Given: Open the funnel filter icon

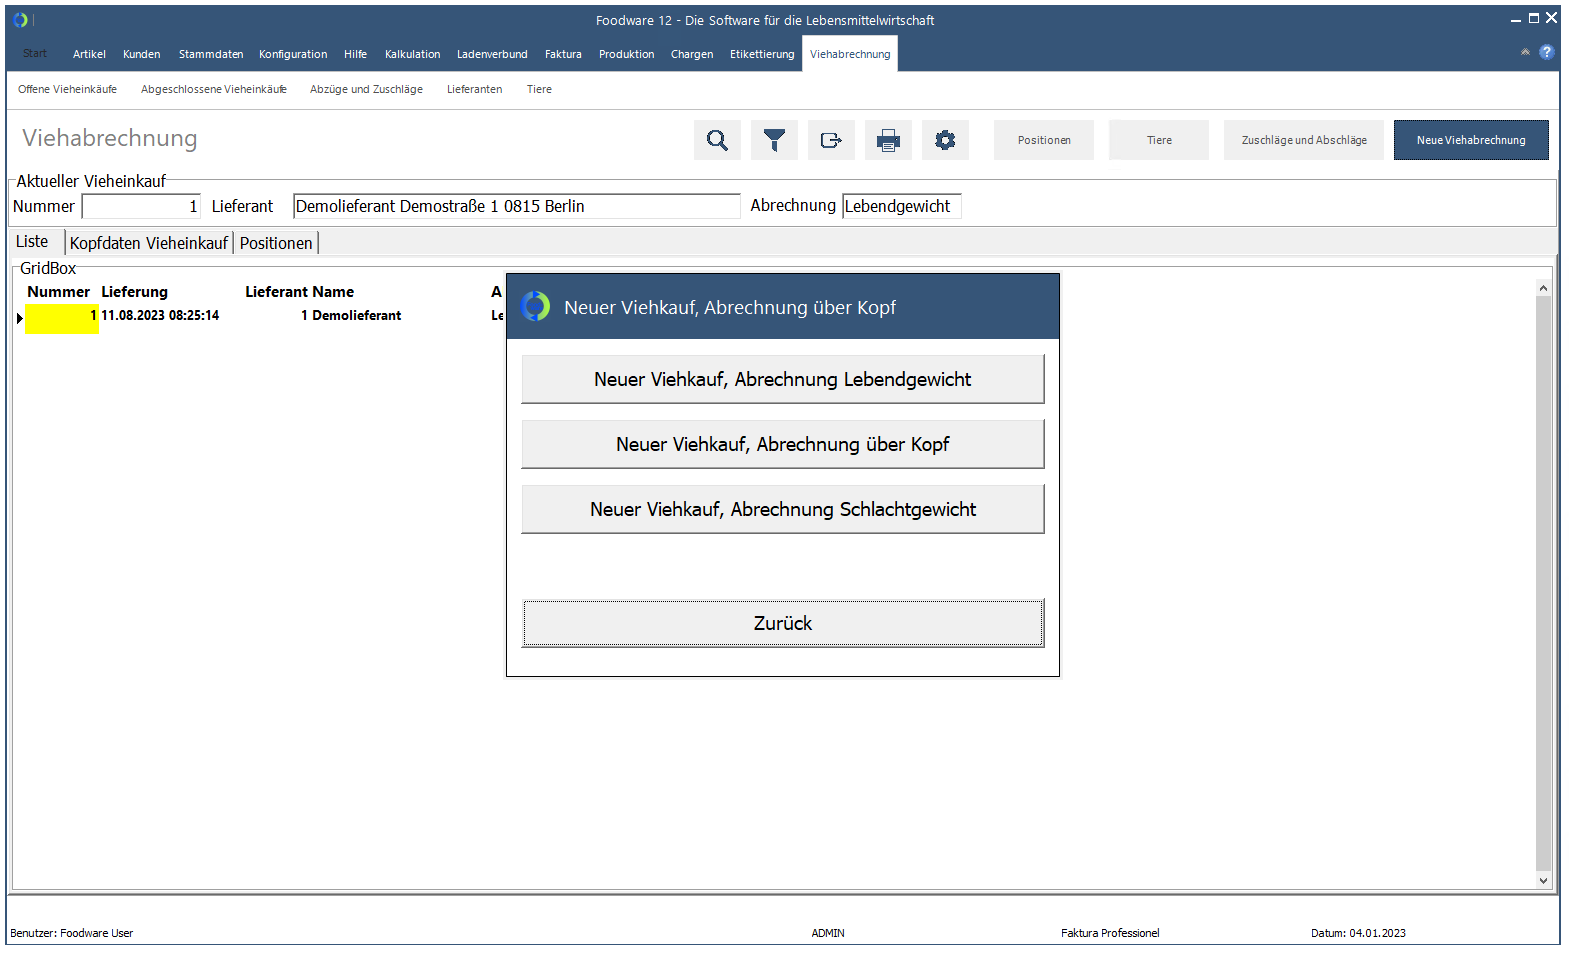Looking at the screenshot, I should [x=774, y=140].
